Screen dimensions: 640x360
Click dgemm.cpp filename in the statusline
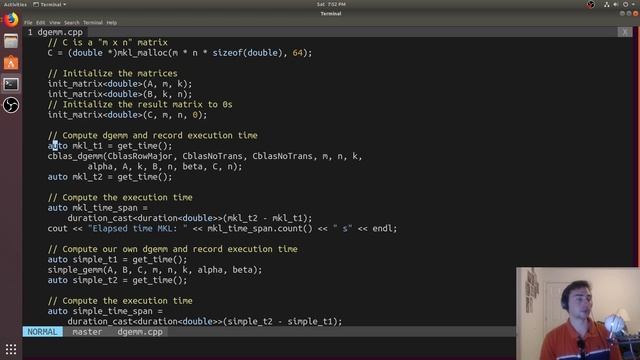pos(140,332)
